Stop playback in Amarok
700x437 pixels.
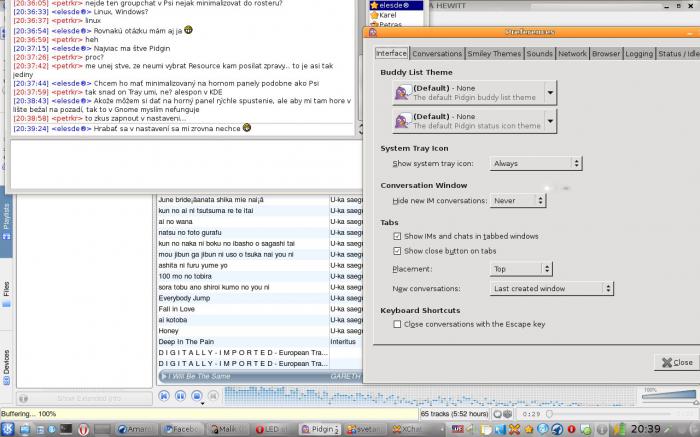pyautogui.click(x=196, y=396)
